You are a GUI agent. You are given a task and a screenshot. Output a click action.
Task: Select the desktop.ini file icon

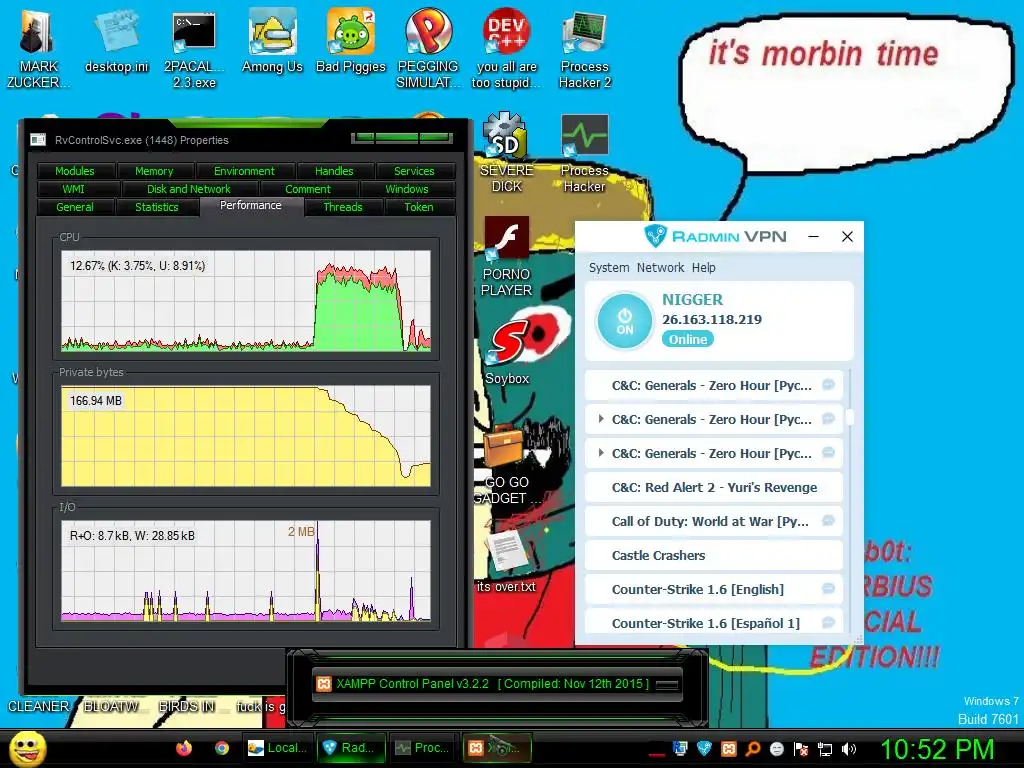[117, 41]
